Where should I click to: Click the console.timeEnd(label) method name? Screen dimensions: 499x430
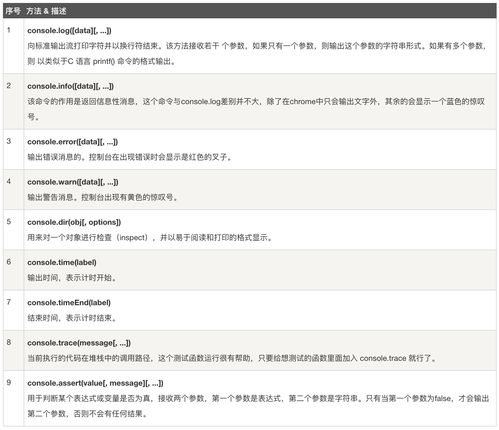point(69,303)
